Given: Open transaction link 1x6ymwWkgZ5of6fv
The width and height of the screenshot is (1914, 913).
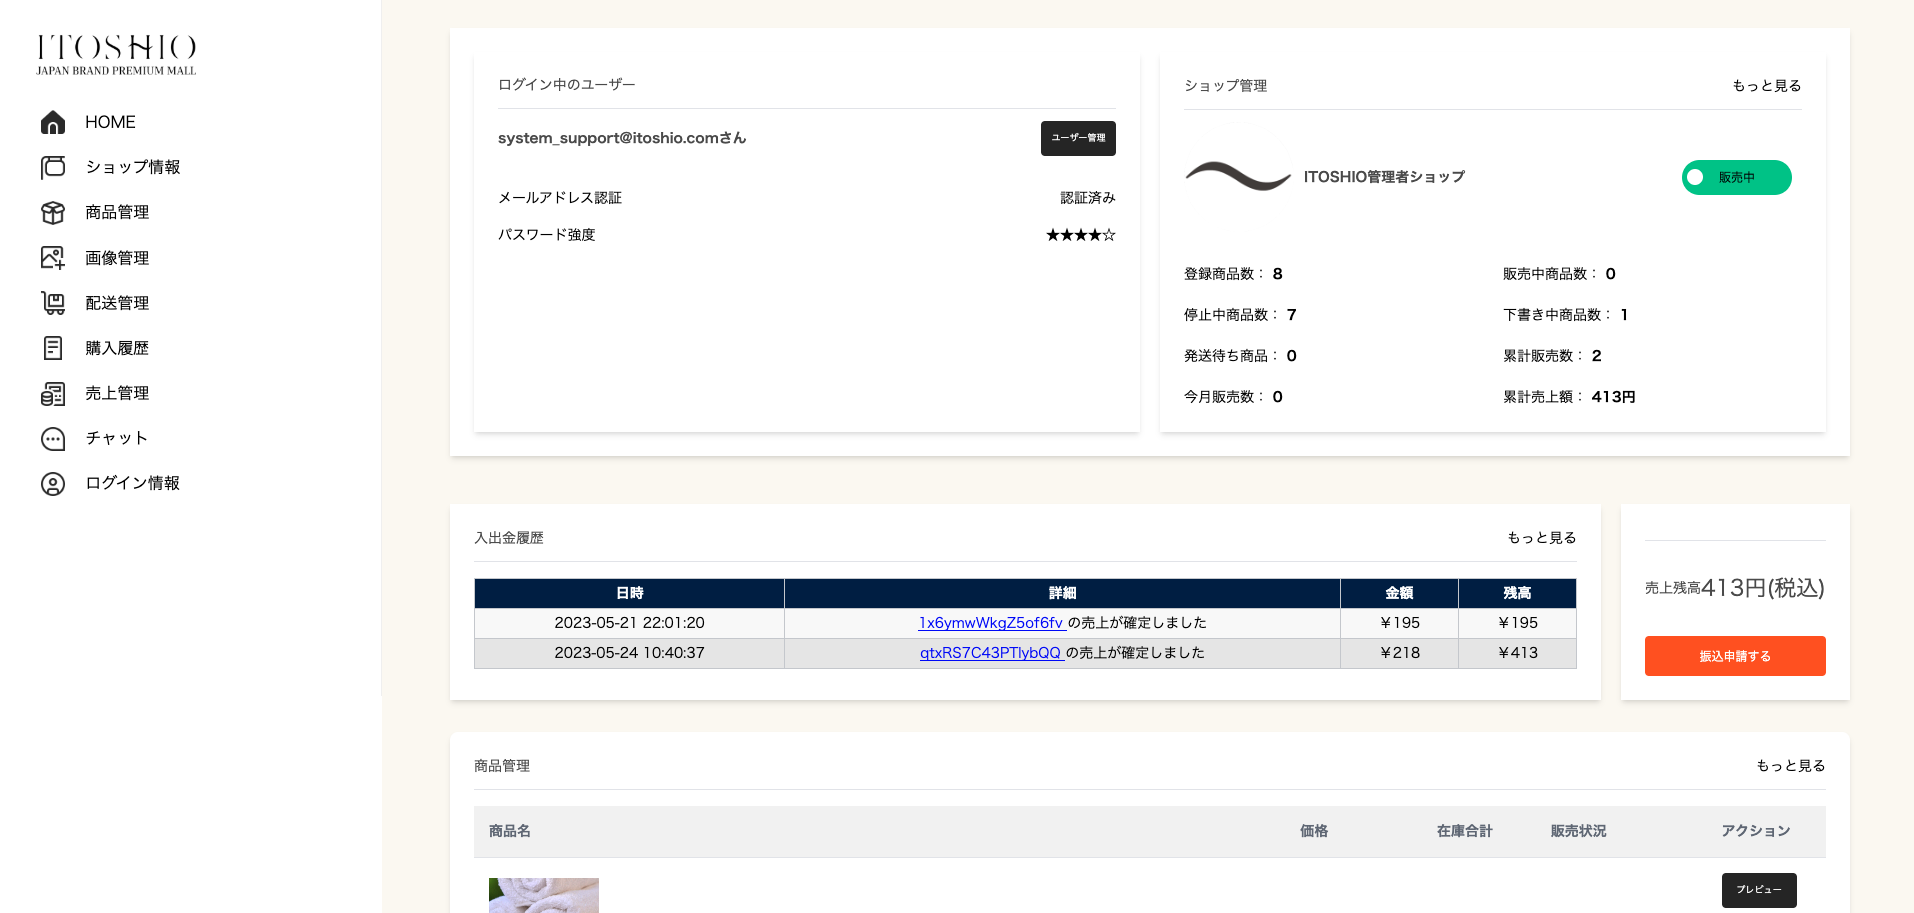Looking at the screenshot, I should click(x=990, y=622).
